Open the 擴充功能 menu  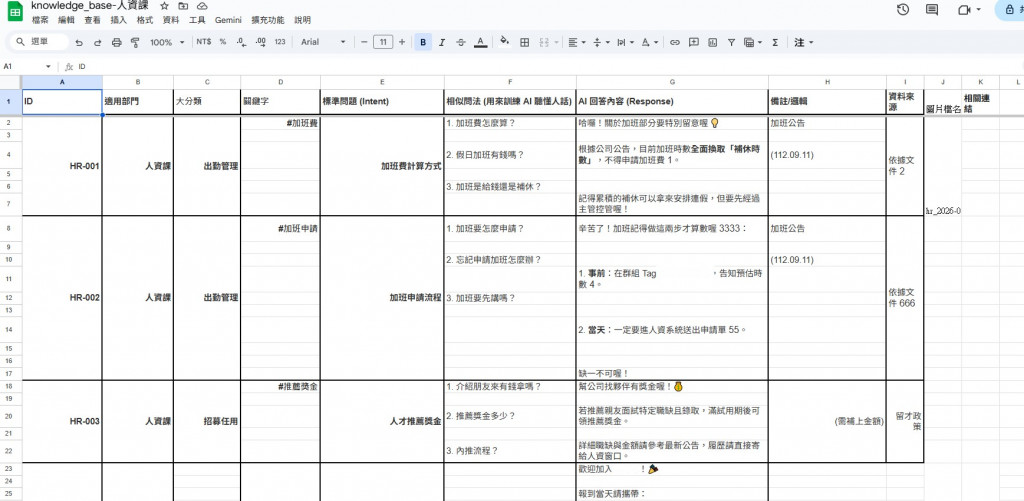[x=268, y=20]
